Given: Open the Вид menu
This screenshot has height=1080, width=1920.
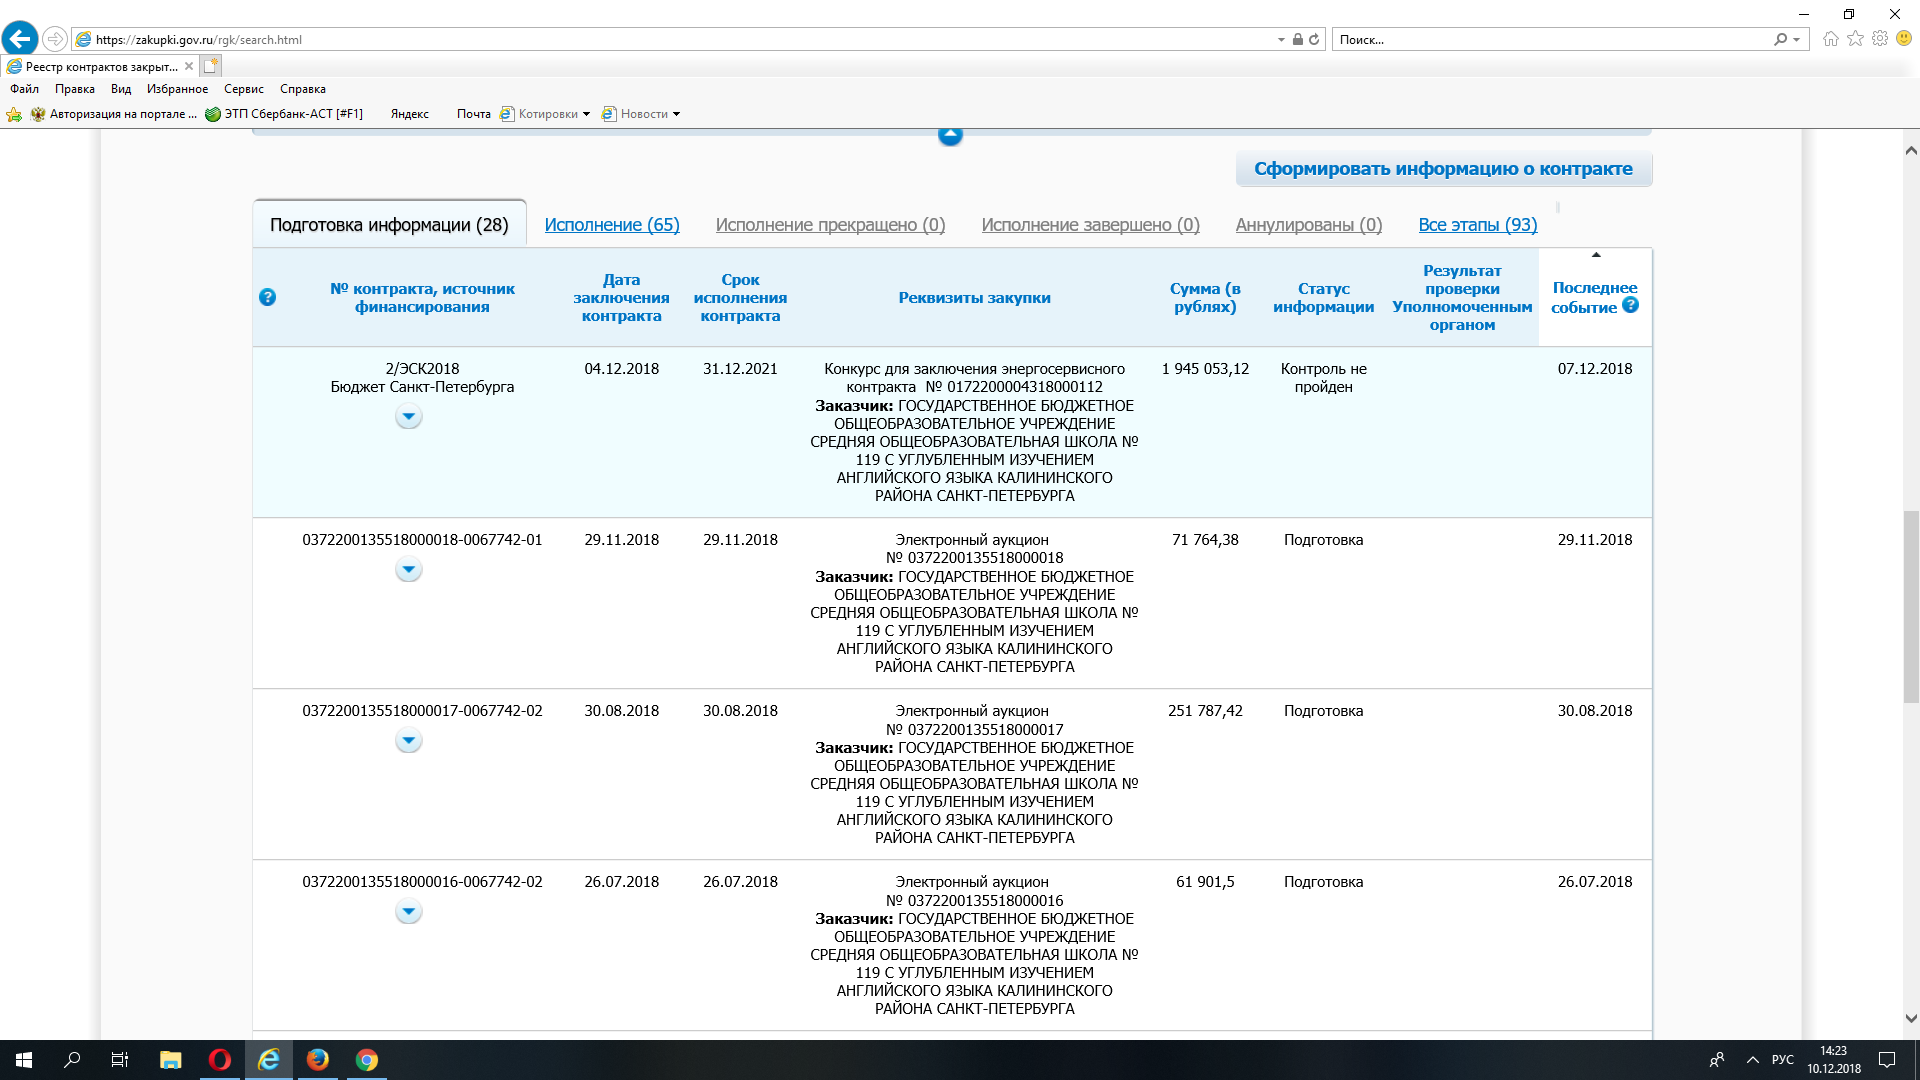Looking at the screenshot, I should pos(121,89).
